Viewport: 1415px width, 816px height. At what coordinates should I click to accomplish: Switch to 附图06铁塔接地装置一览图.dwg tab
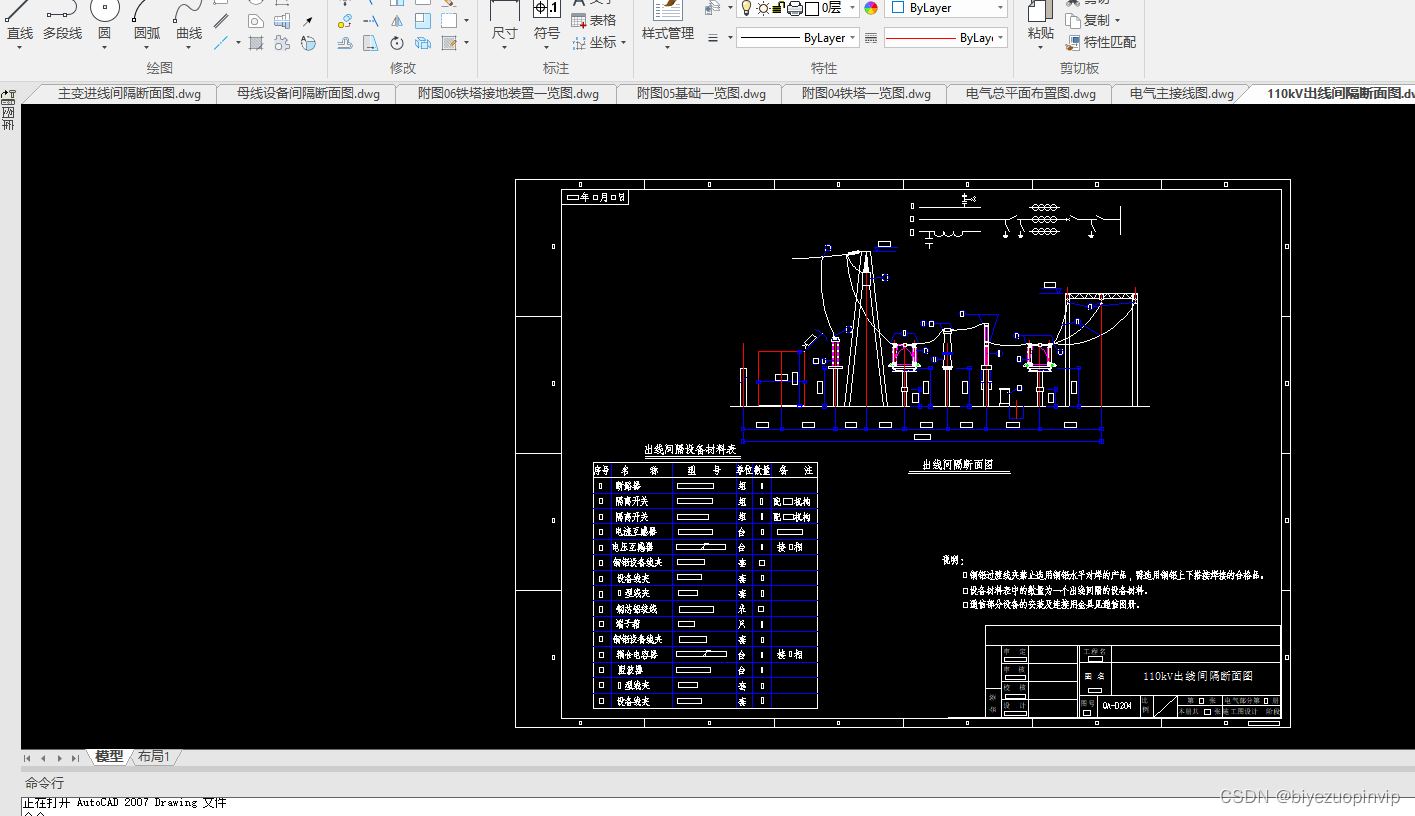pyautogui.click(x=508, y=94)
